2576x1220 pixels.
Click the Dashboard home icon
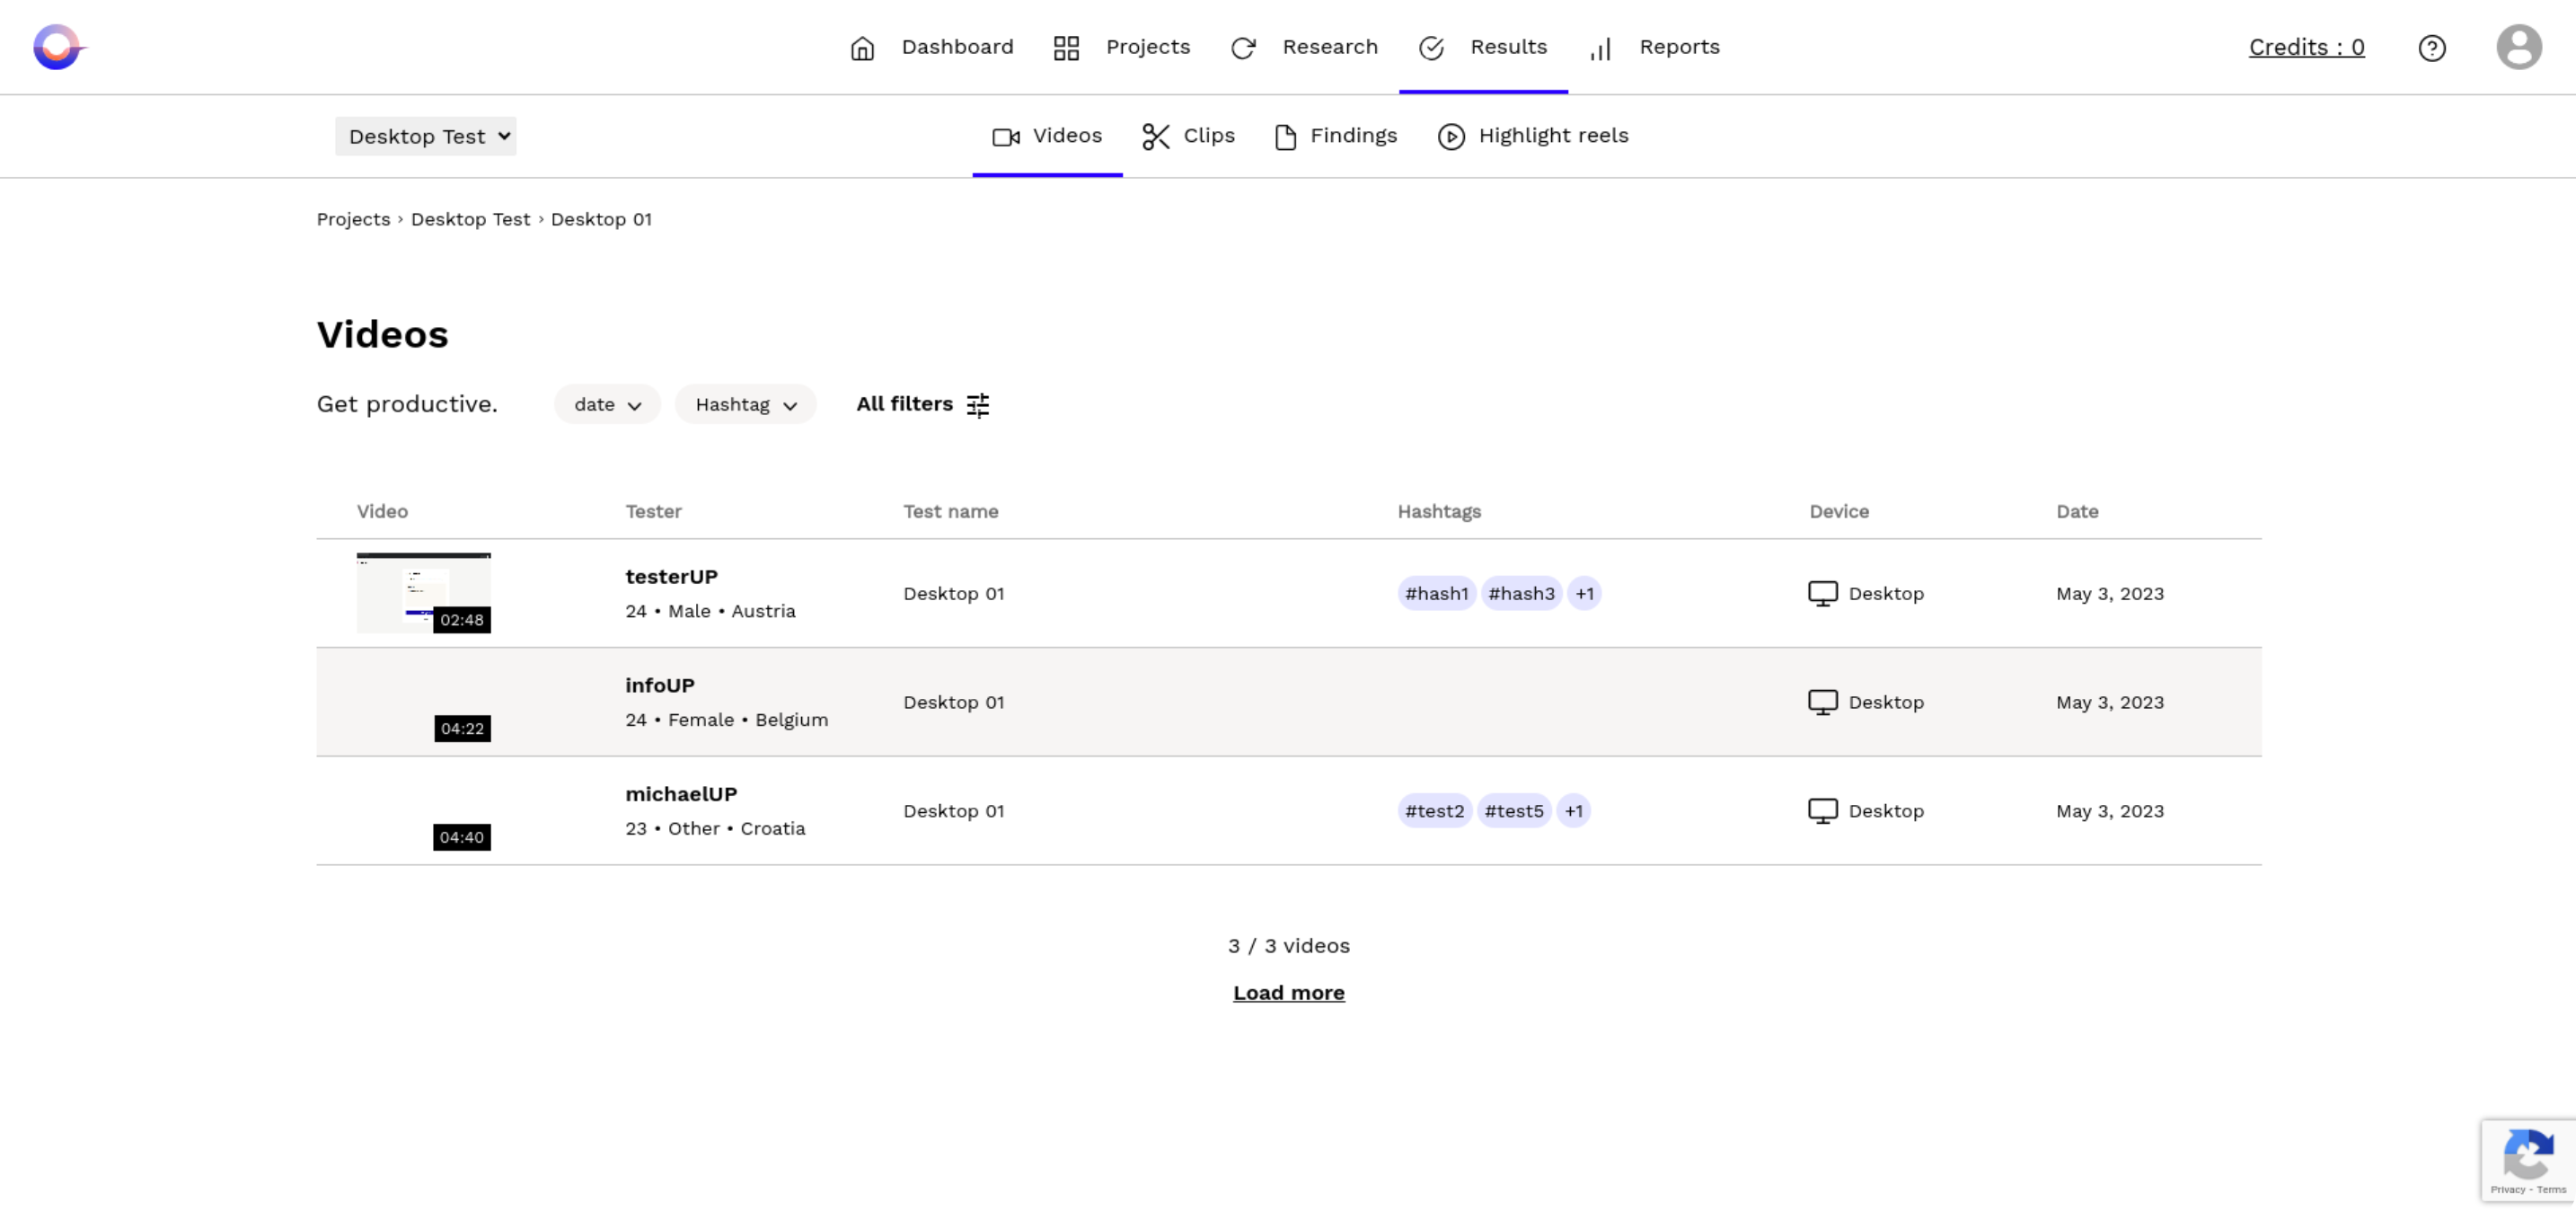coord(862,46)
